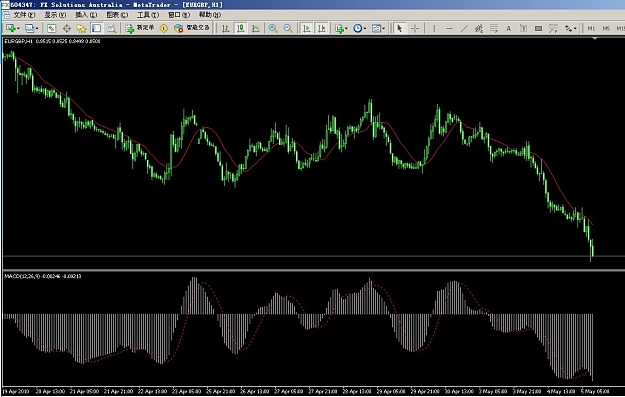The width and height of the screenshot is (625, 397).
Task: Click the 新定单 New Order button
Action: tap(140, 28)
